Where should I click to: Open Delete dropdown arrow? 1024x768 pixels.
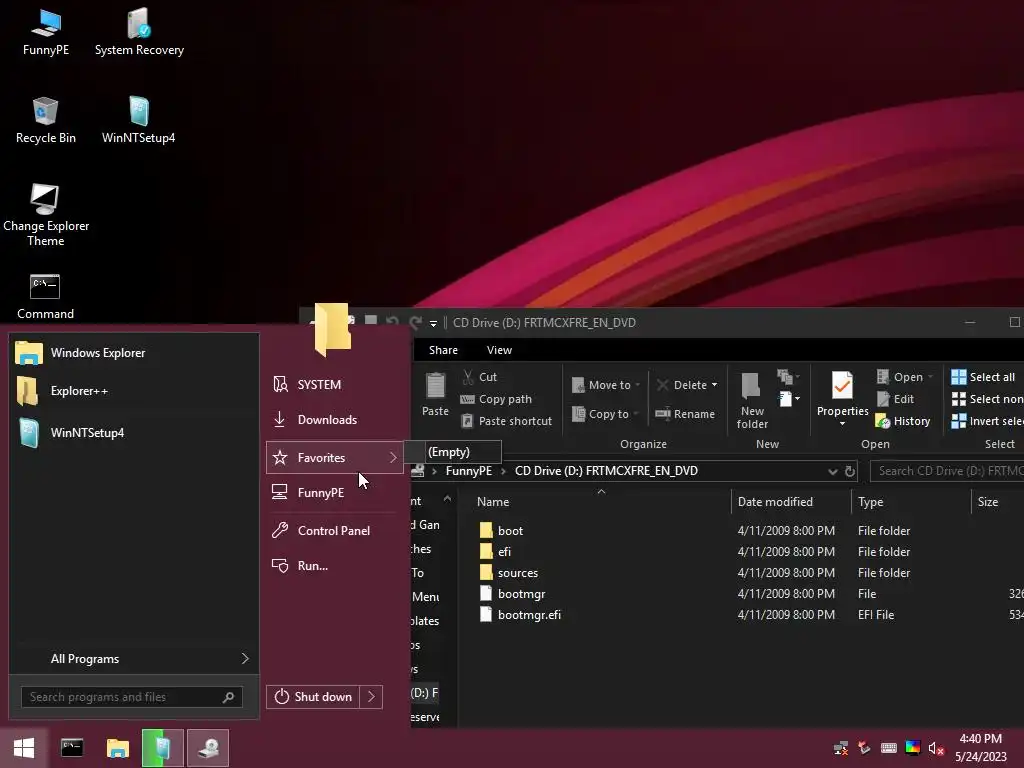[x=714, y=385]
